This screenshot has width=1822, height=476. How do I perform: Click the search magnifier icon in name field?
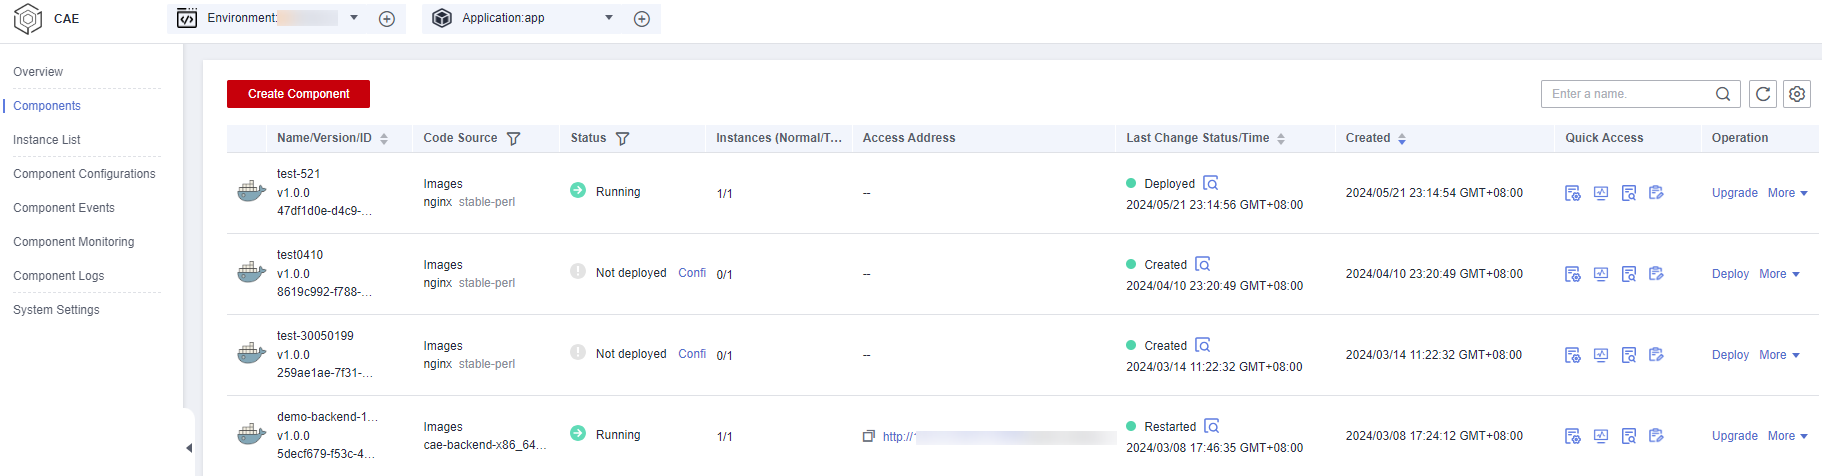pyautogui.click(x=1723, y=94)
